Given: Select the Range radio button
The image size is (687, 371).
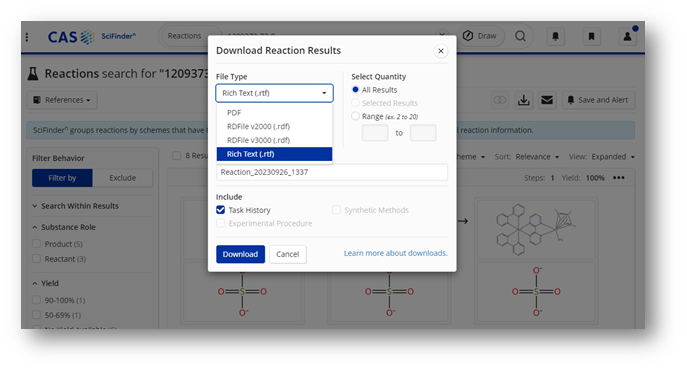Looking at the screenshot, I should [355, 116].
